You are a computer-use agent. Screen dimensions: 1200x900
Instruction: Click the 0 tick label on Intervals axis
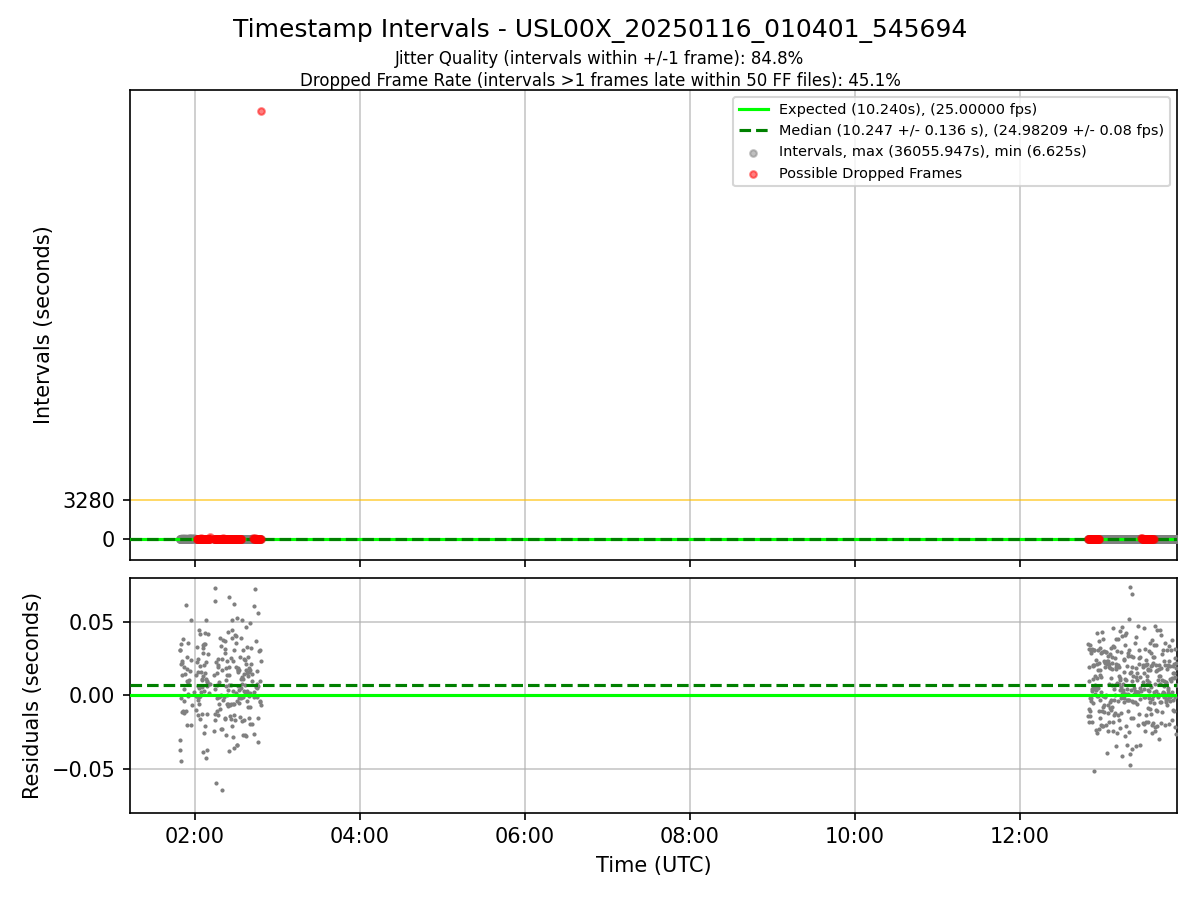110,539
